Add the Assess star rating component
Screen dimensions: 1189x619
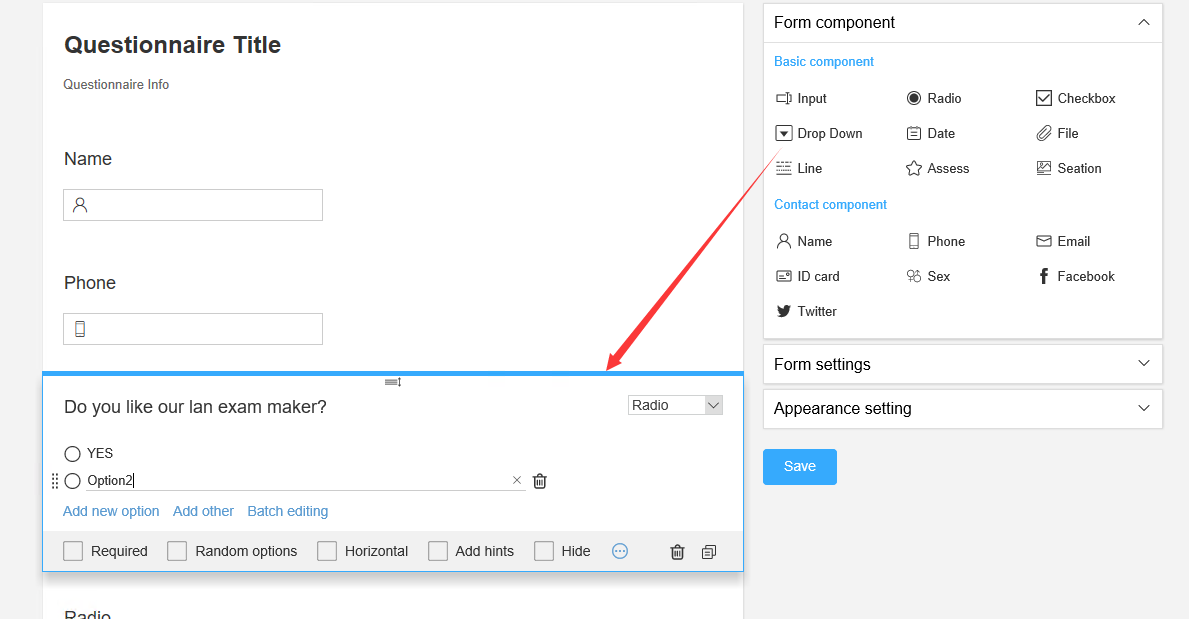937,168
